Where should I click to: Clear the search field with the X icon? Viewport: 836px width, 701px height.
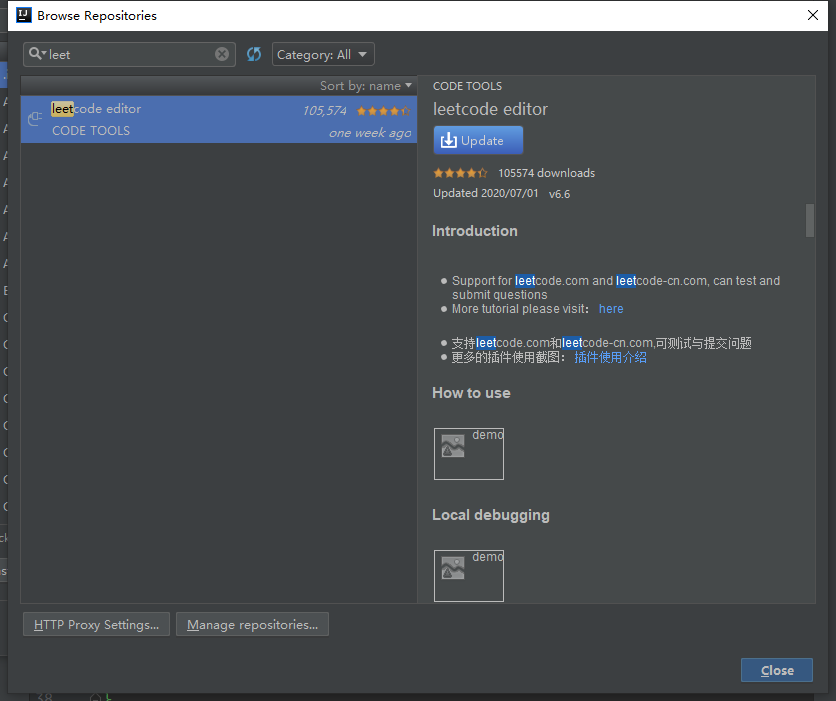click(222, 54)
